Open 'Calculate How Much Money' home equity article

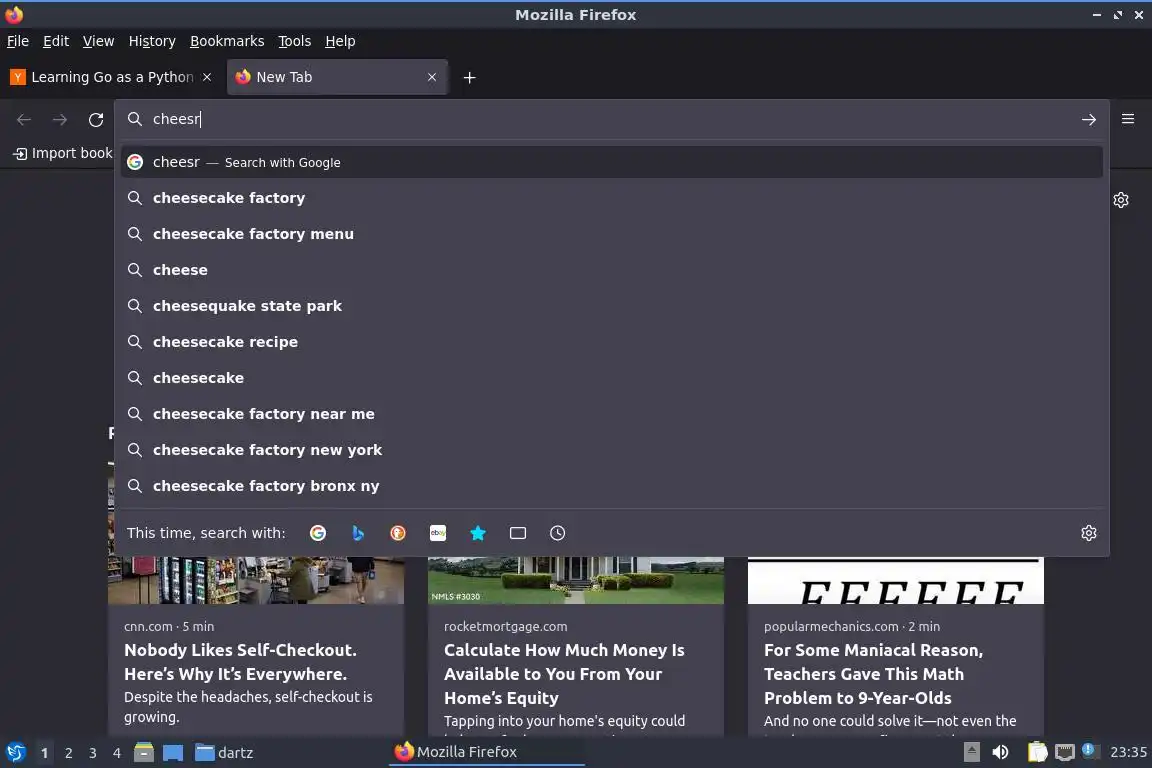tap(564, 674)
